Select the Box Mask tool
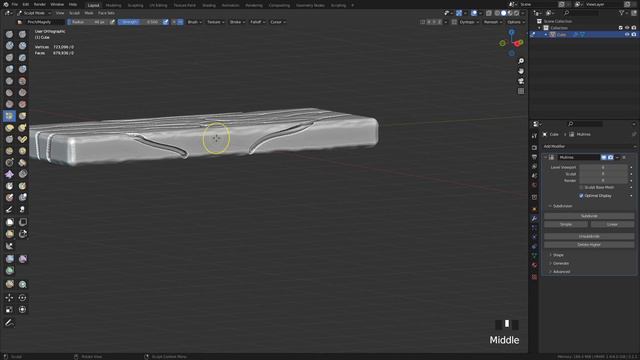 [9, 222]
